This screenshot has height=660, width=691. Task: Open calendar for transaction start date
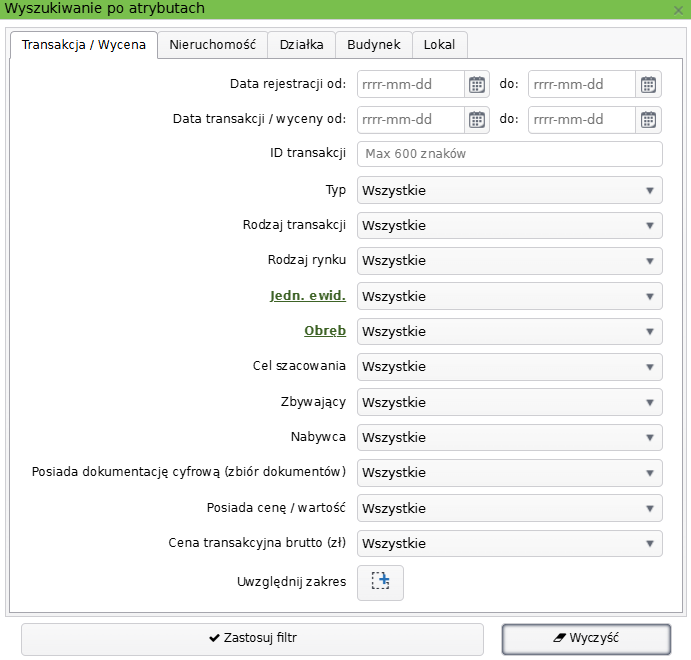477,120
